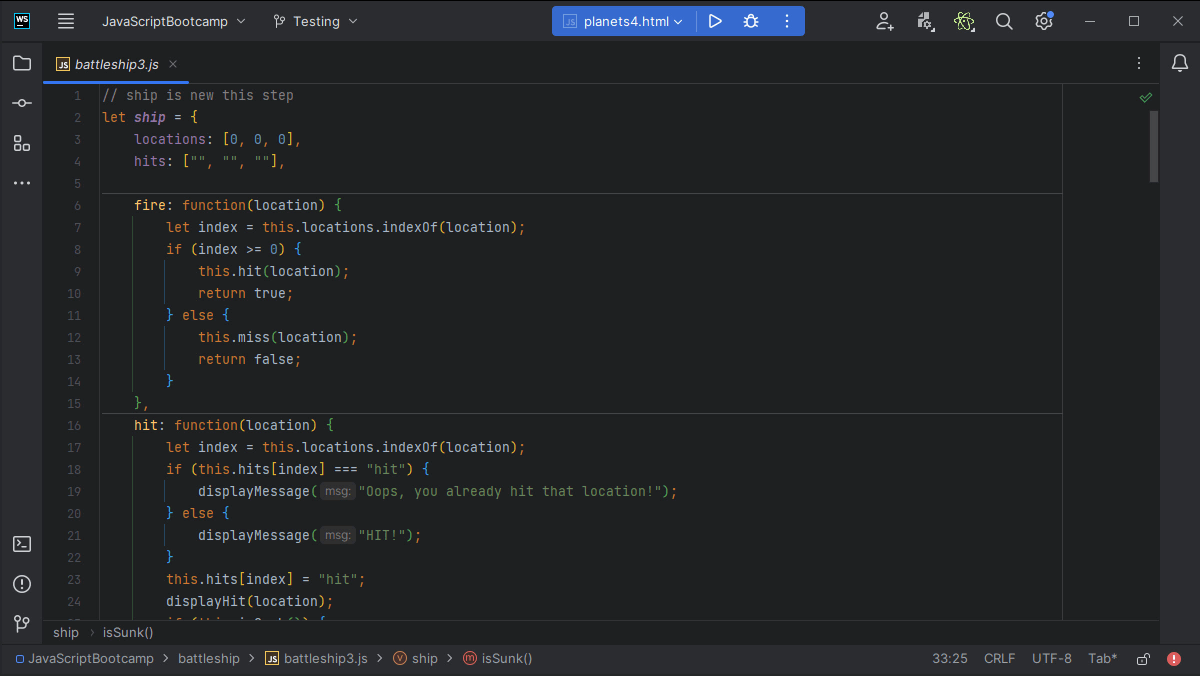Open the Structure tool window

click(x=21, y=143)
